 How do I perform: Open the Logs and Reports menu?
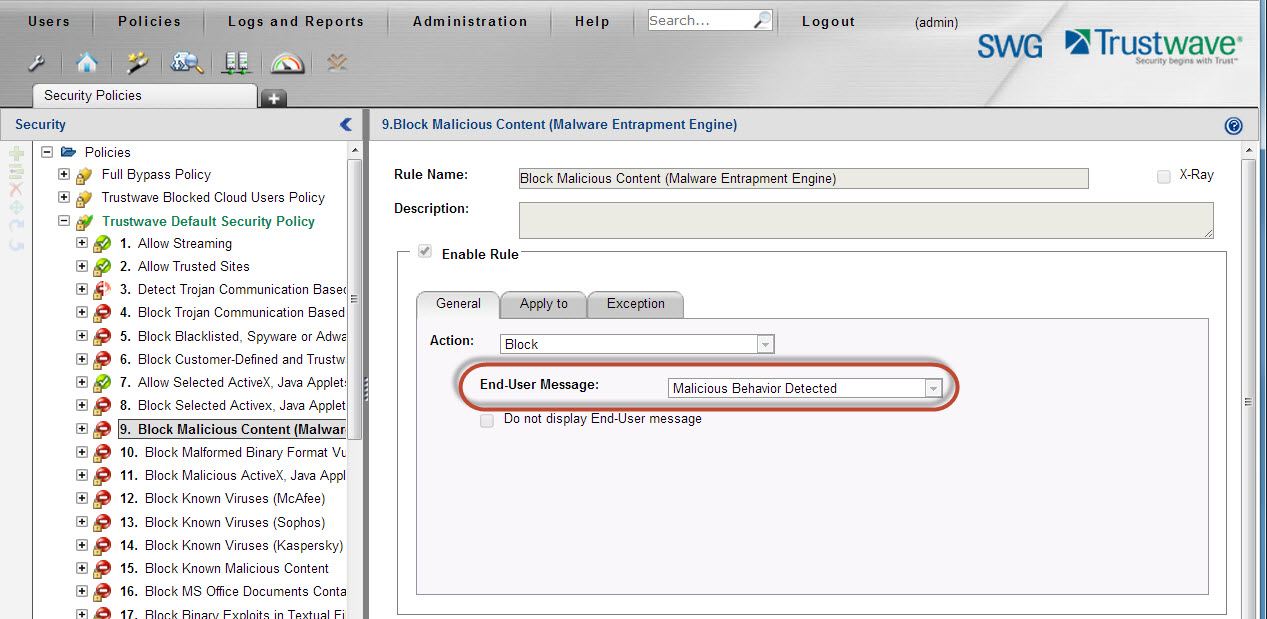pos(296,21)
